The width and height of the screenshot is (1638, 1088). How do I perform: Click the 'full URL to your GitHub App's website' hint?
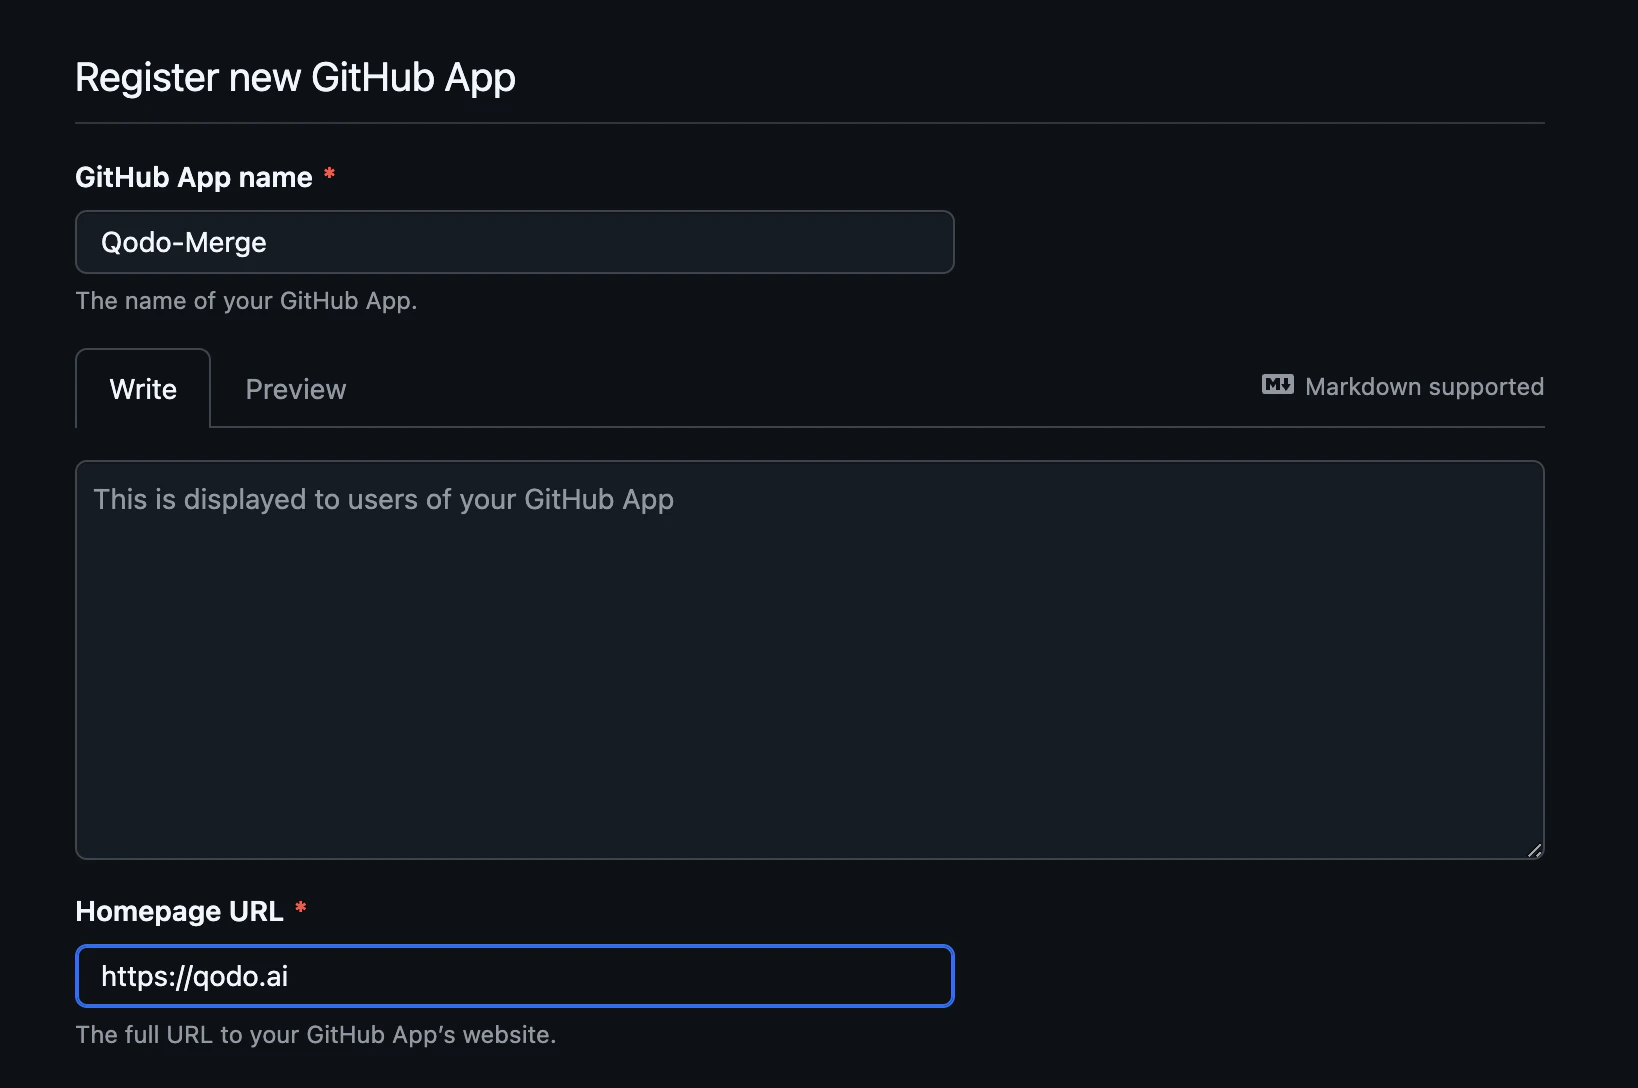pos(316,1035)
